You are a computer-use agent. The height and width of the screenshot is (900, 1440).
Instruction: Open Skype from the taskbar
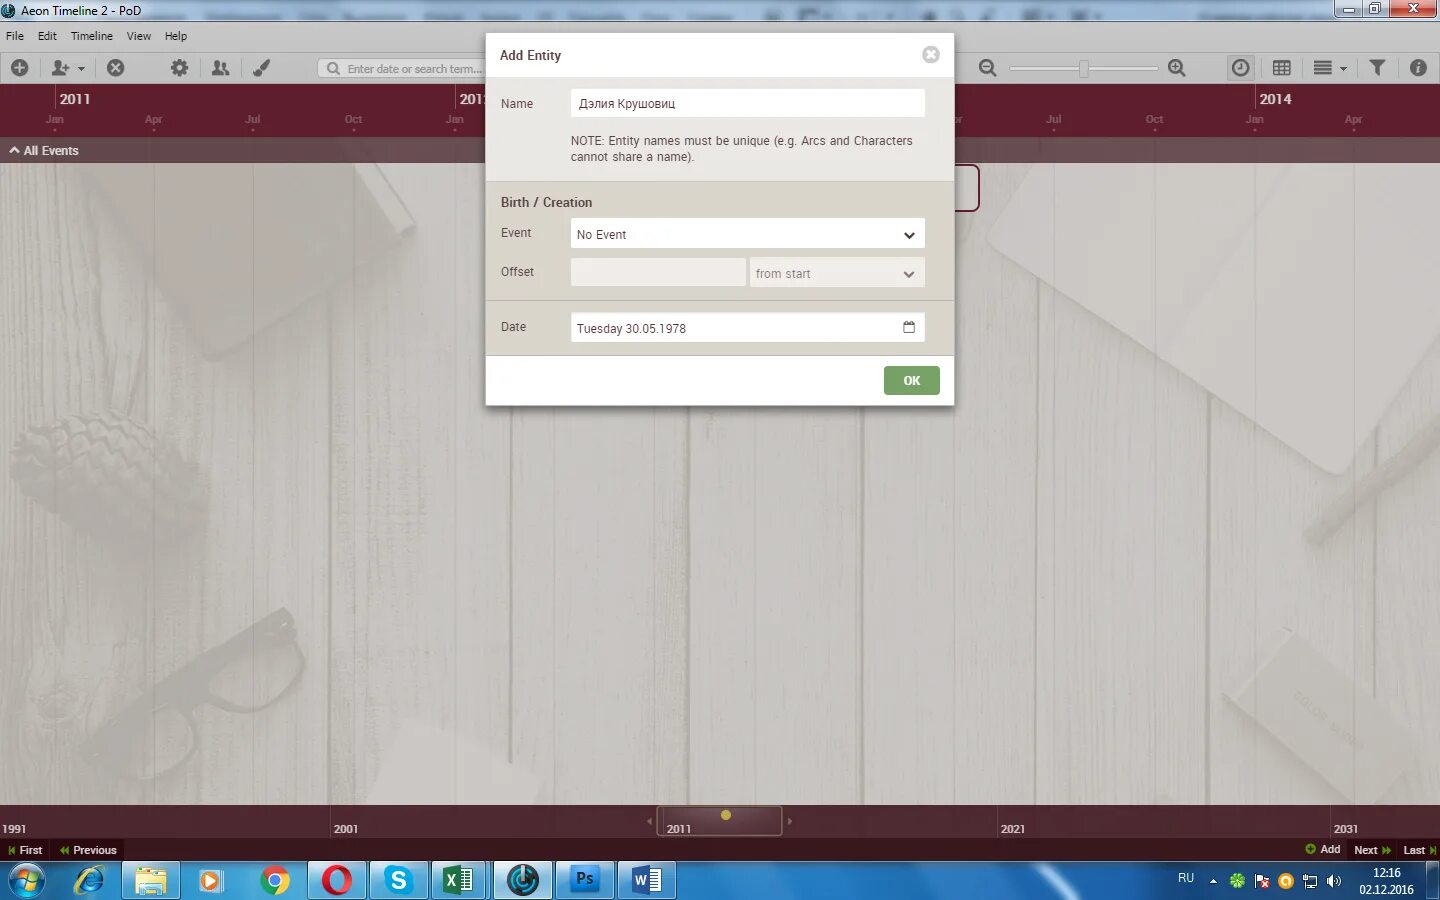click(x=398, y=881)
